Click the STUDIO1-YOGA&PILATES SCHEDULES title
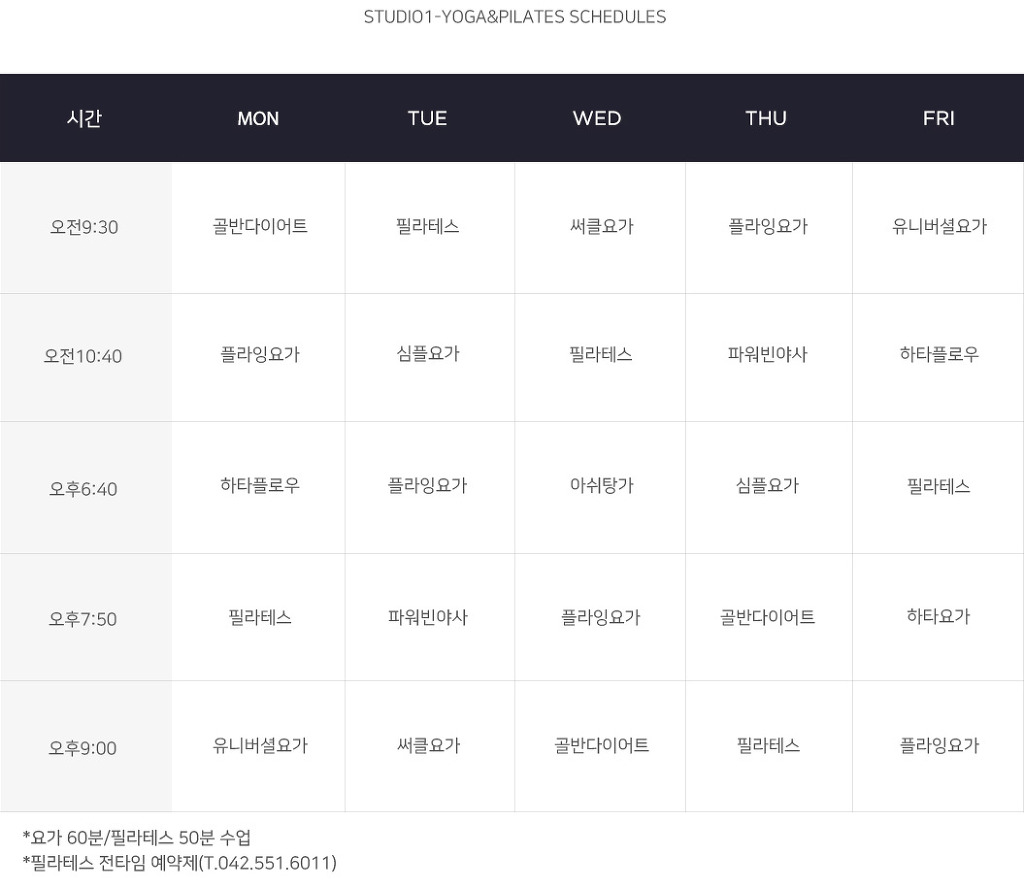The height and width of the screenshot is (888, 1024). coord(515,17)
